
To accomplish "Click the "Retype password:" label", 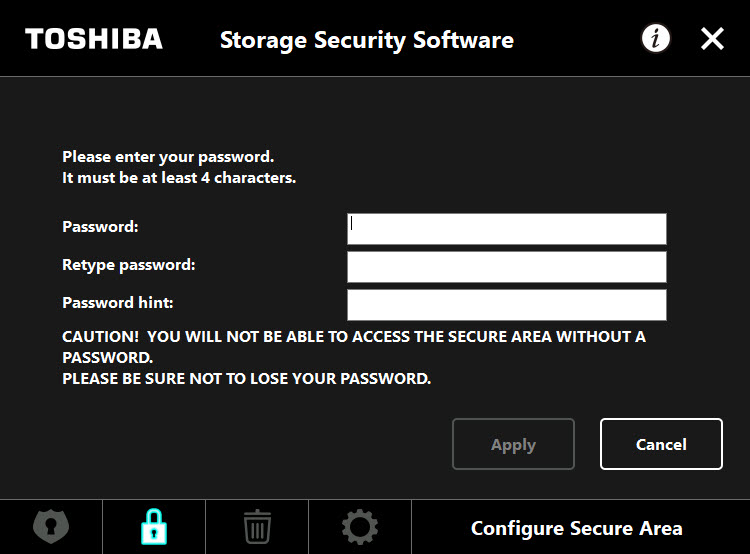I will tap(129, 265).
